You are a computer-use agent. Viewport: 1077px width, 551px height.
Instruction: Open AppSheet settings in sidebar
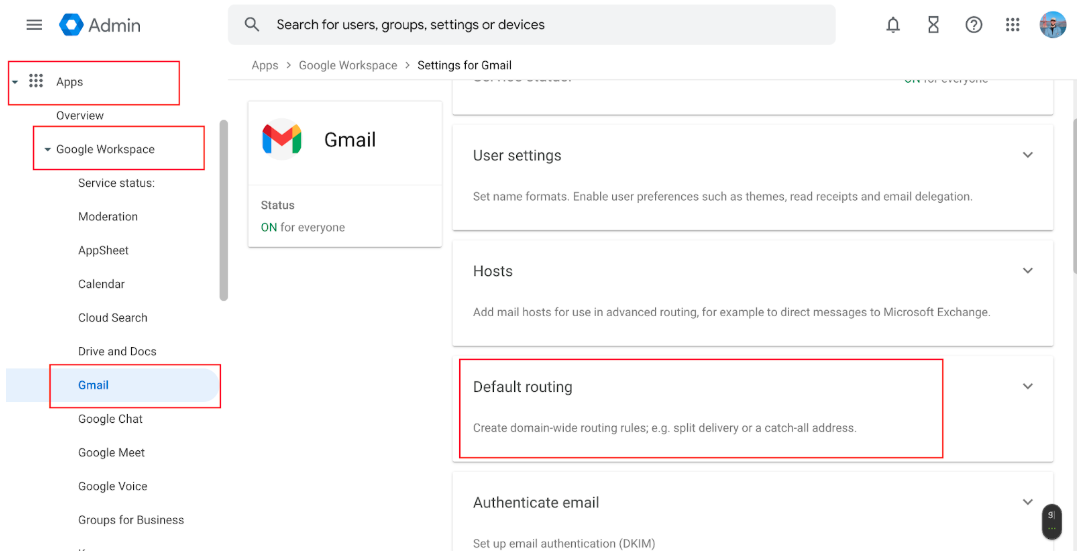tap(103, 250)
